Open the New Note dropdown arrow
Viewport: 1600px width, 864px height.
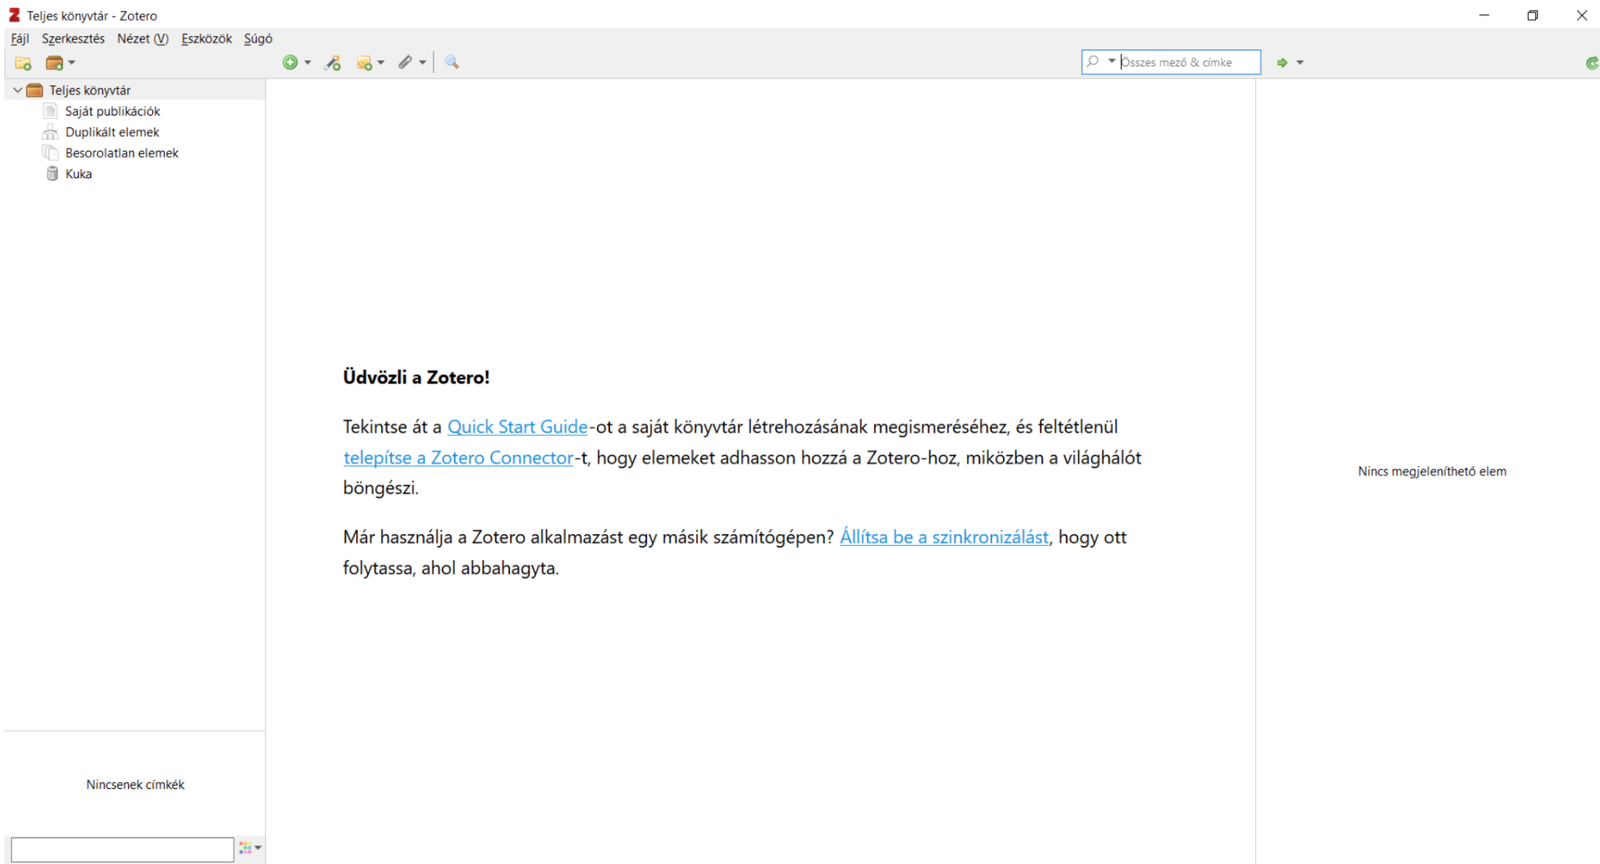point(381,63)
